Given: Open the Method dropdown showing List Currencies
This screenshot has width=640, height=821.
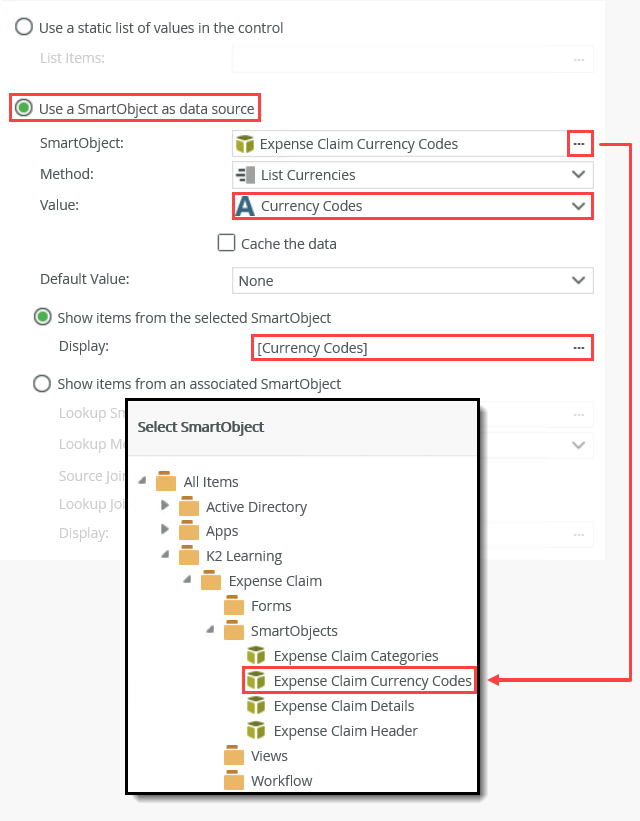Looking at the screenshot, I should [x=576, y=175].
